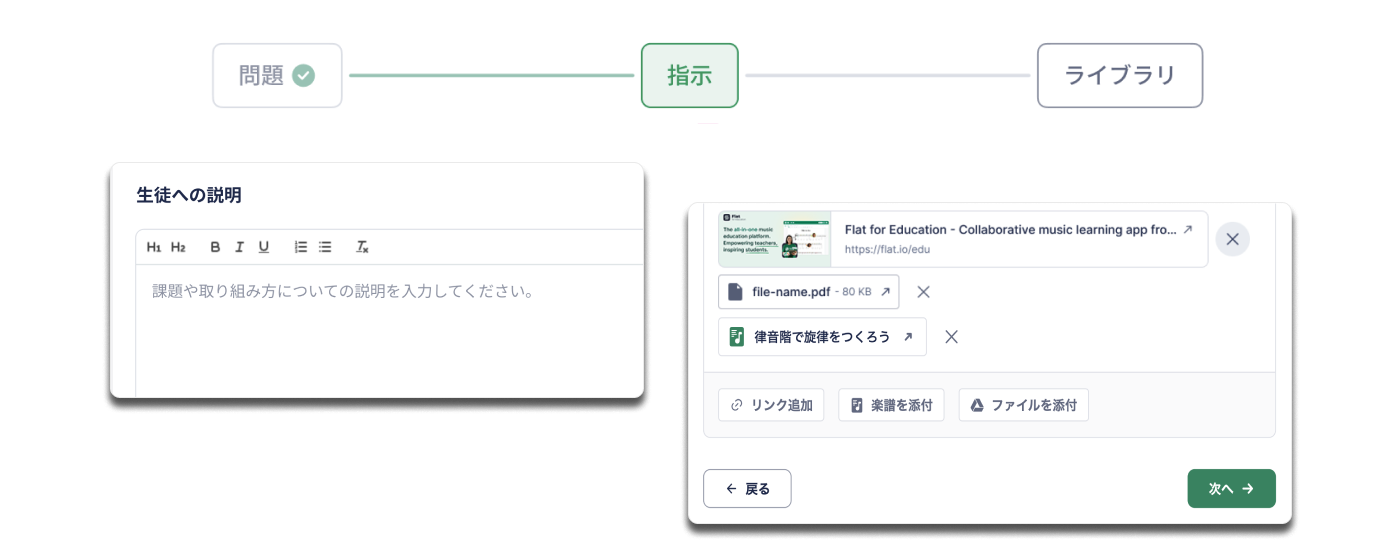Open the 律音階で旋律をつくろう score attachment
Screen dimensions: 1400x560
pos(822,337)
